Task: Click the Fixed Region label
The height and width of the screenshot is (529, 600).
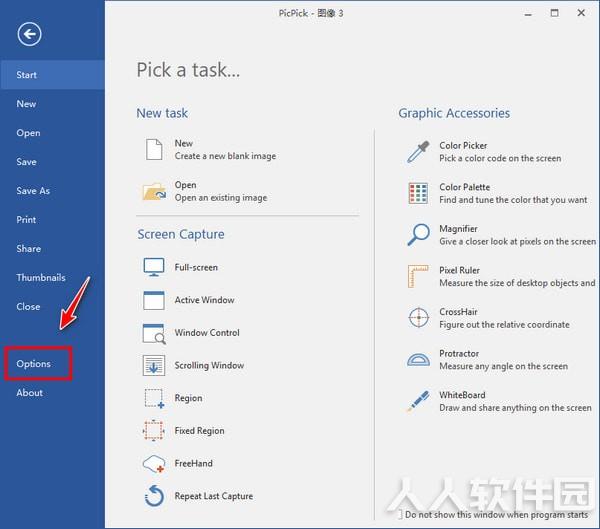Action: tap(199, 431)
